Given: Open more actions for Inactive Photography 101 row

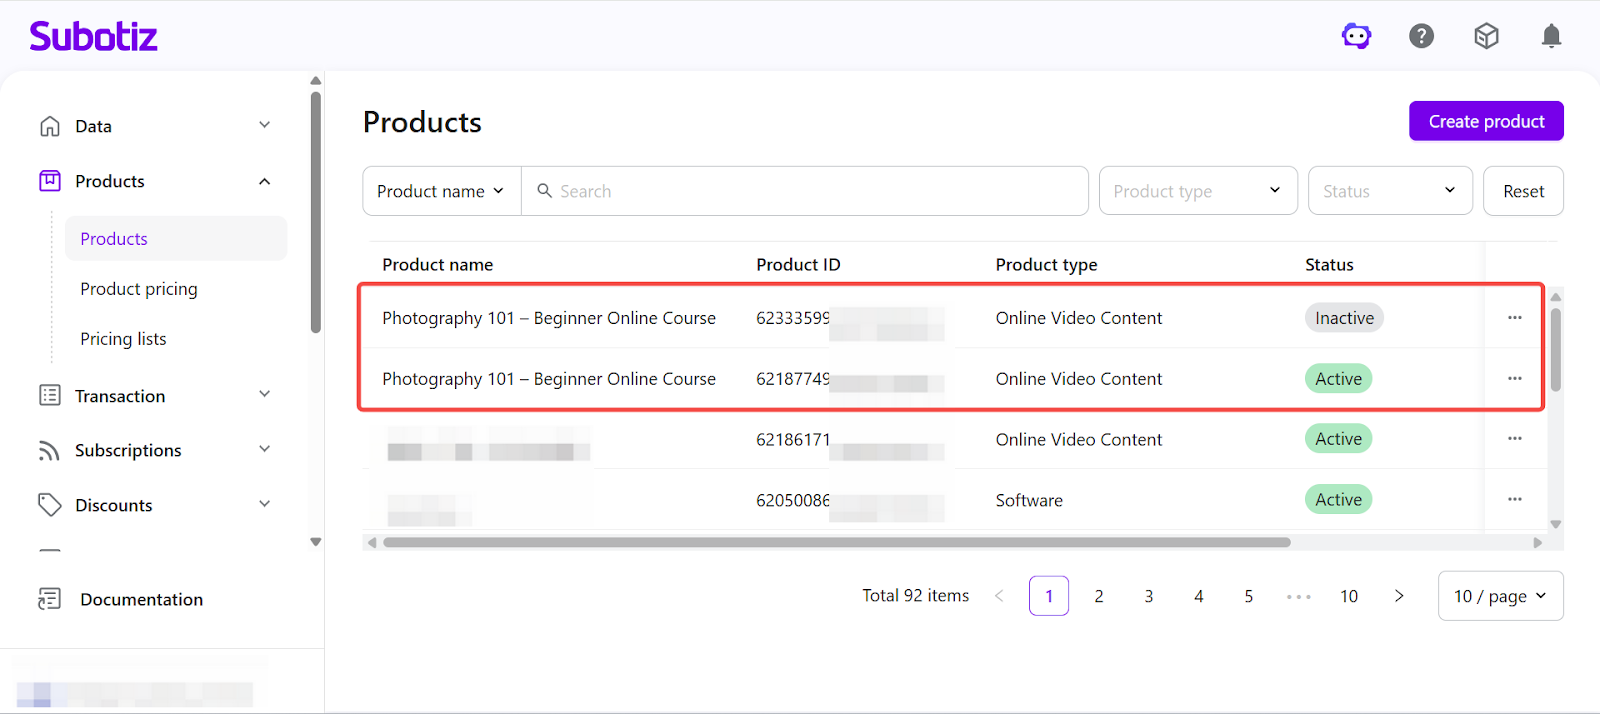Looking at the screenshot, I should tap(1514, 318).
